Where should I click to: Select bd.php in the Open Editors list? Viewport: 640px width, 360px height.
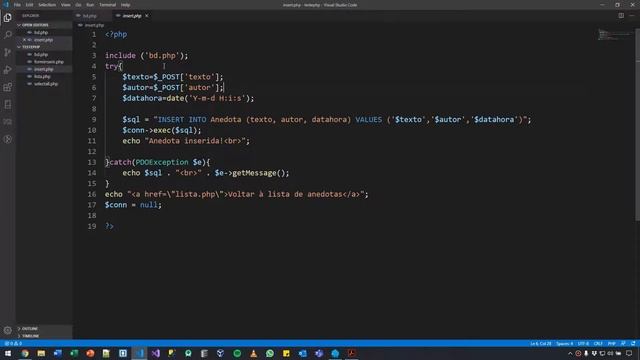point(44,32)
